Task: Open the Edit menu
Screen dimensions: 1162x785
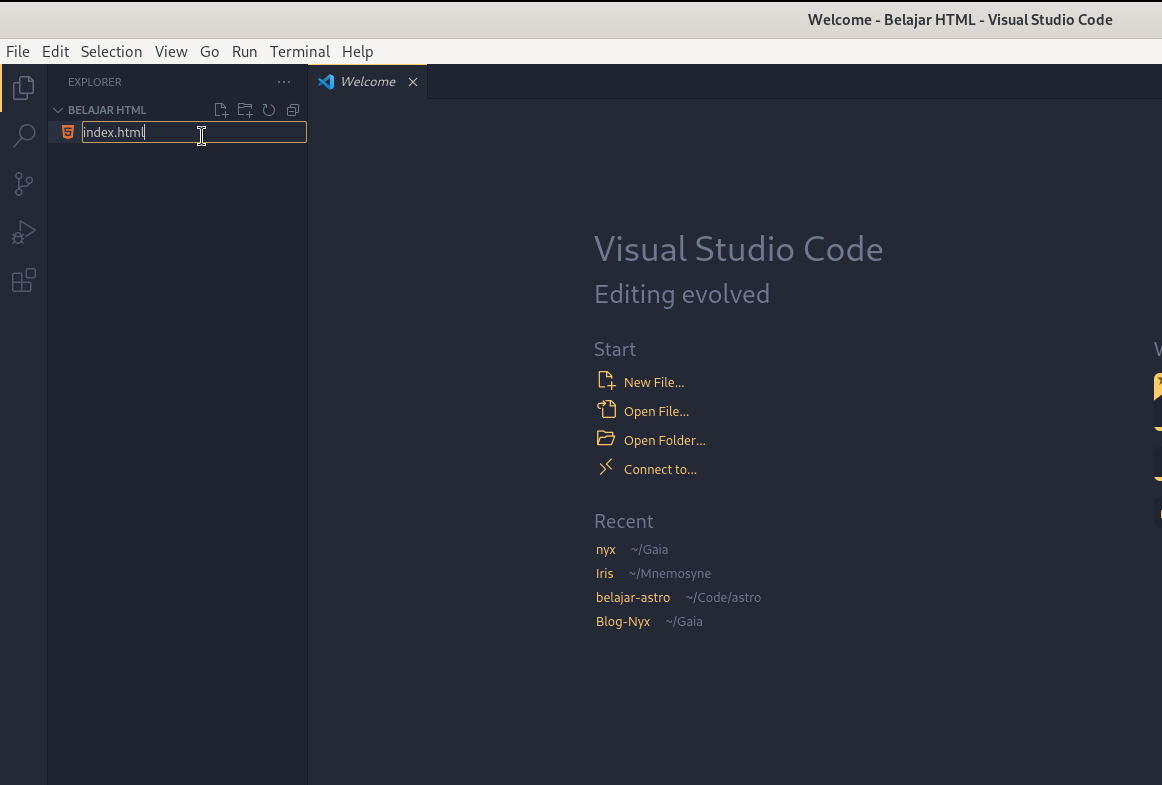Action: pos(56,52)
